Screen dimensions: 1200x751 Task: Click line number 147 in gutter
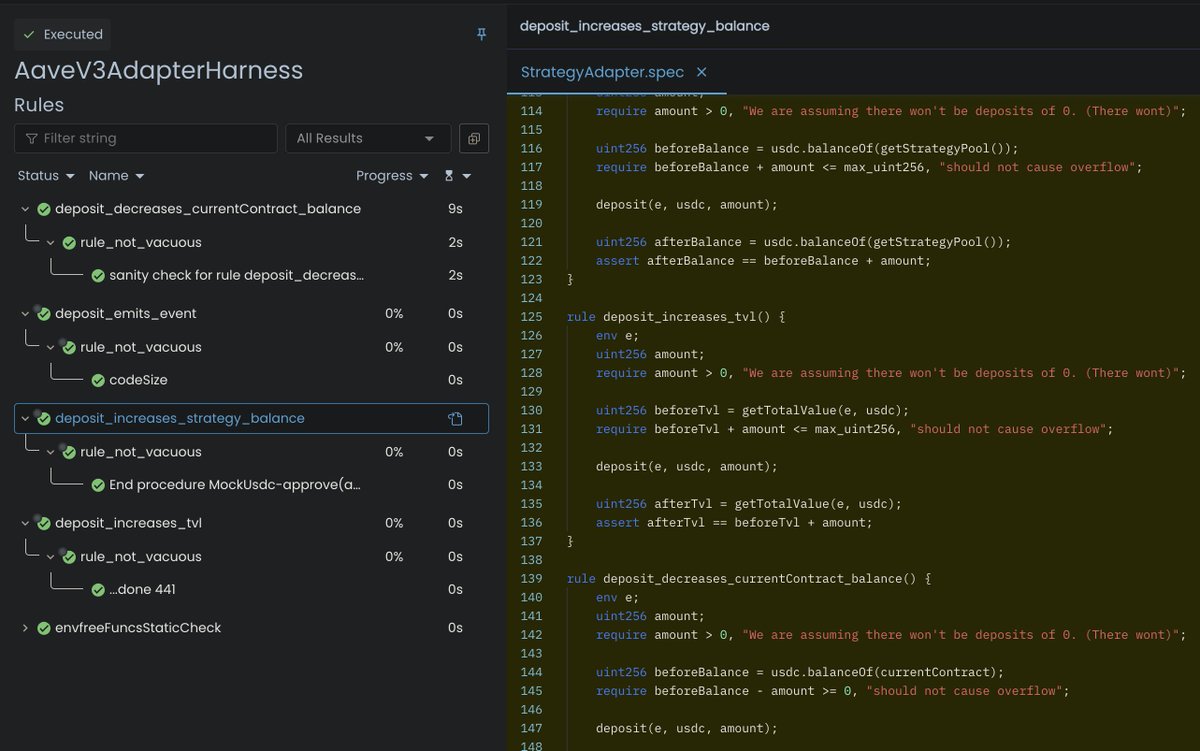click(530, 728)
